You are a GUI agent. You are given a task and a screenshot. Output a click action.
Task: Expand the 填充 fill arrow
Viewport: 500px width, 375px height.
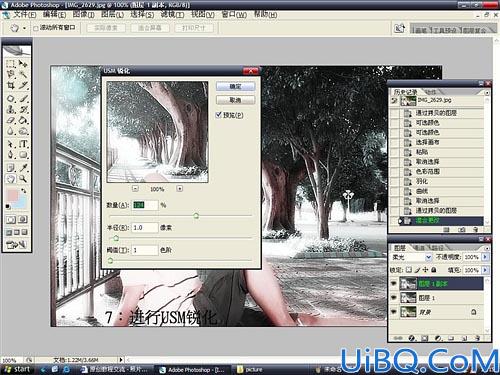485,270
